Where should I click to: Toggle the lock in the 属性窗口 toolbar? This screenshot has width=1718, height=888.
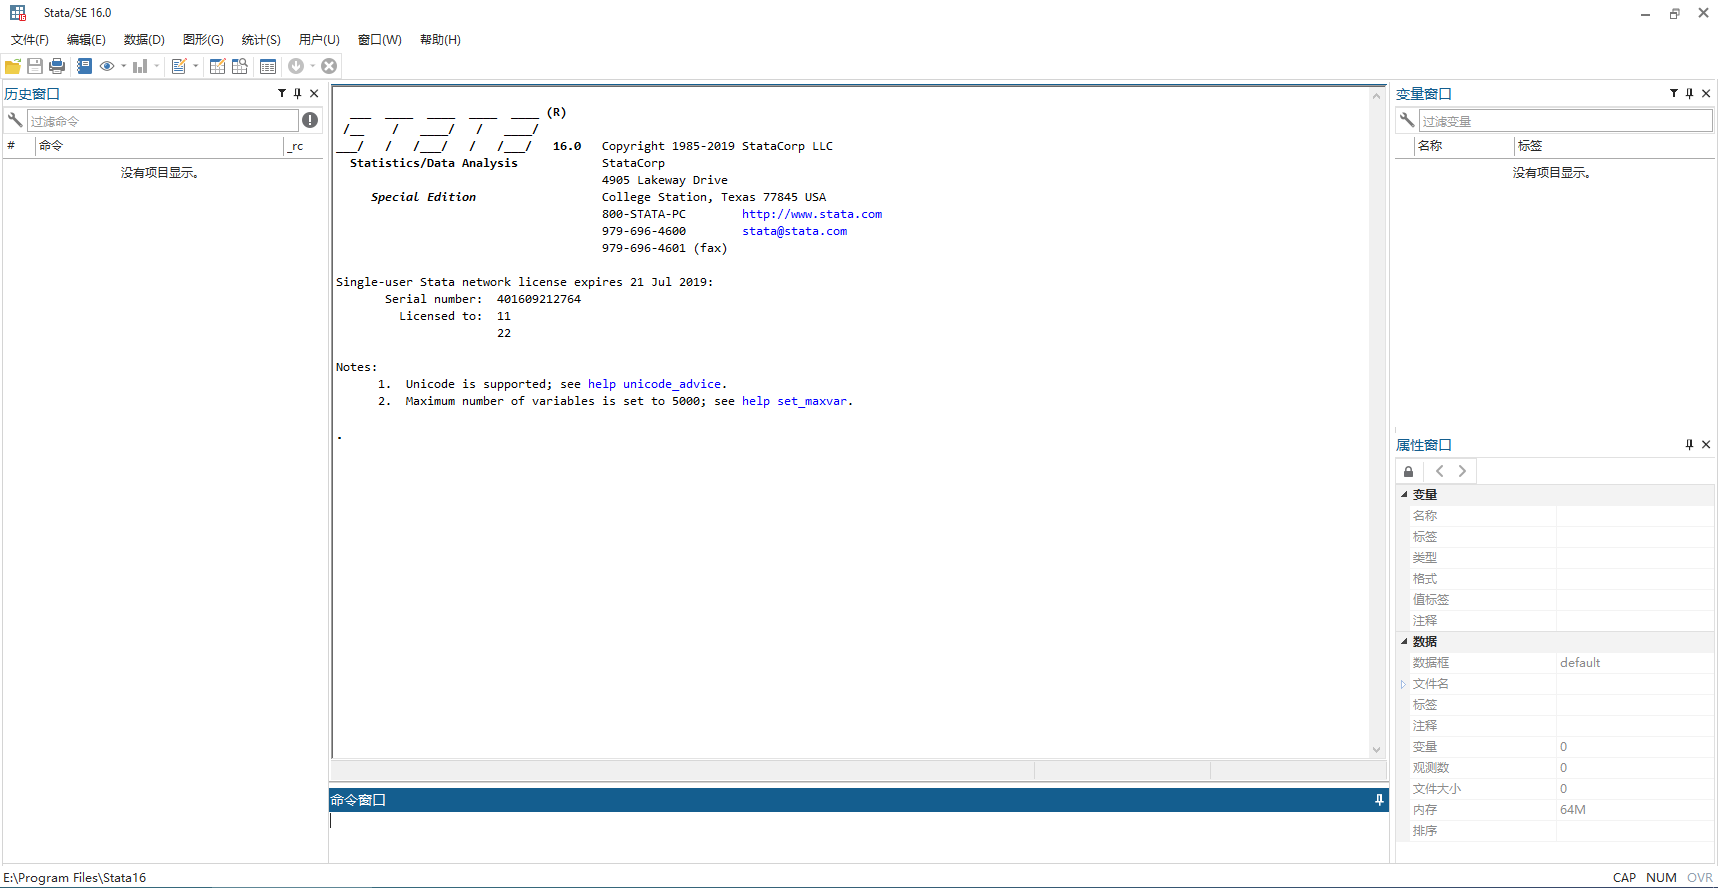(1409, 472)
